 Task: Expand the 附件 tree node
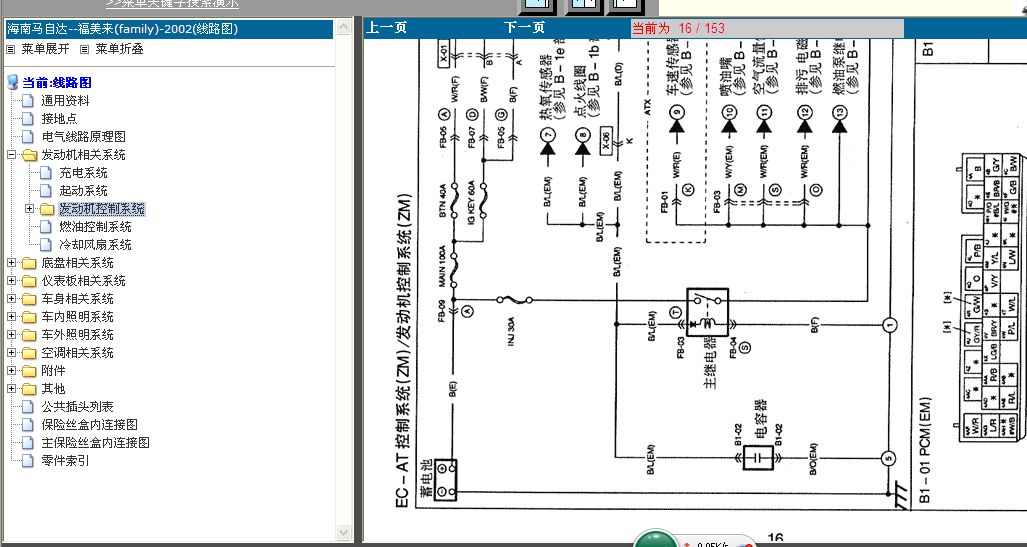[x=11, y=371]
